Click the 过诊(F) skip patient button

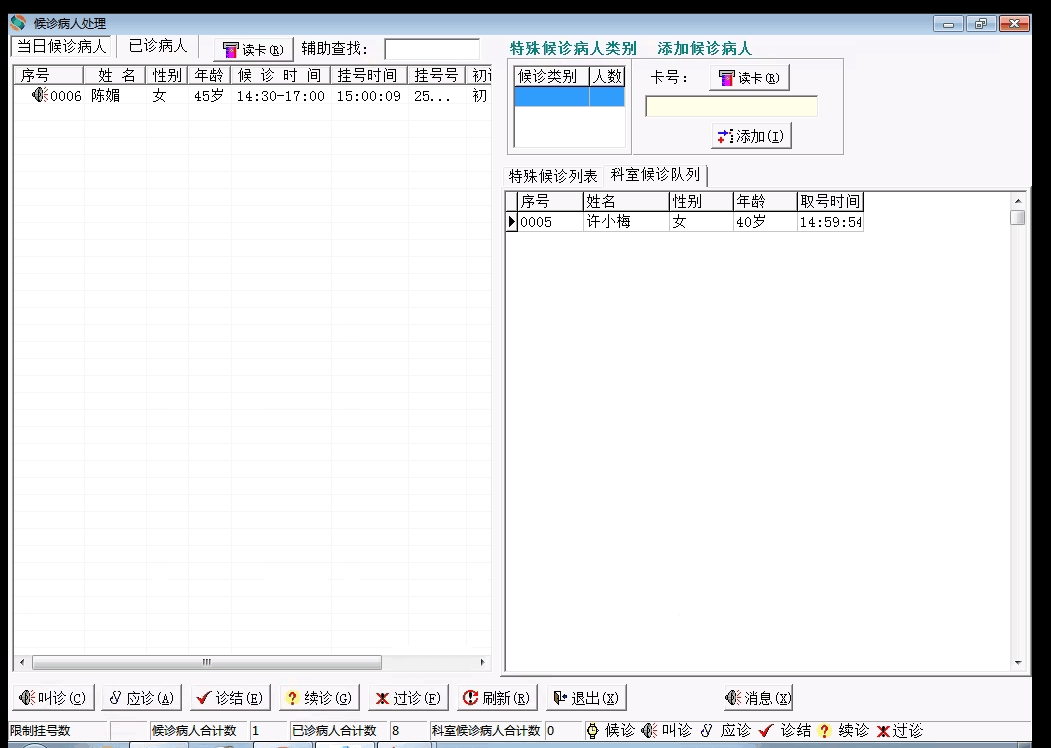pyautogui.click(x=408, y=698)
